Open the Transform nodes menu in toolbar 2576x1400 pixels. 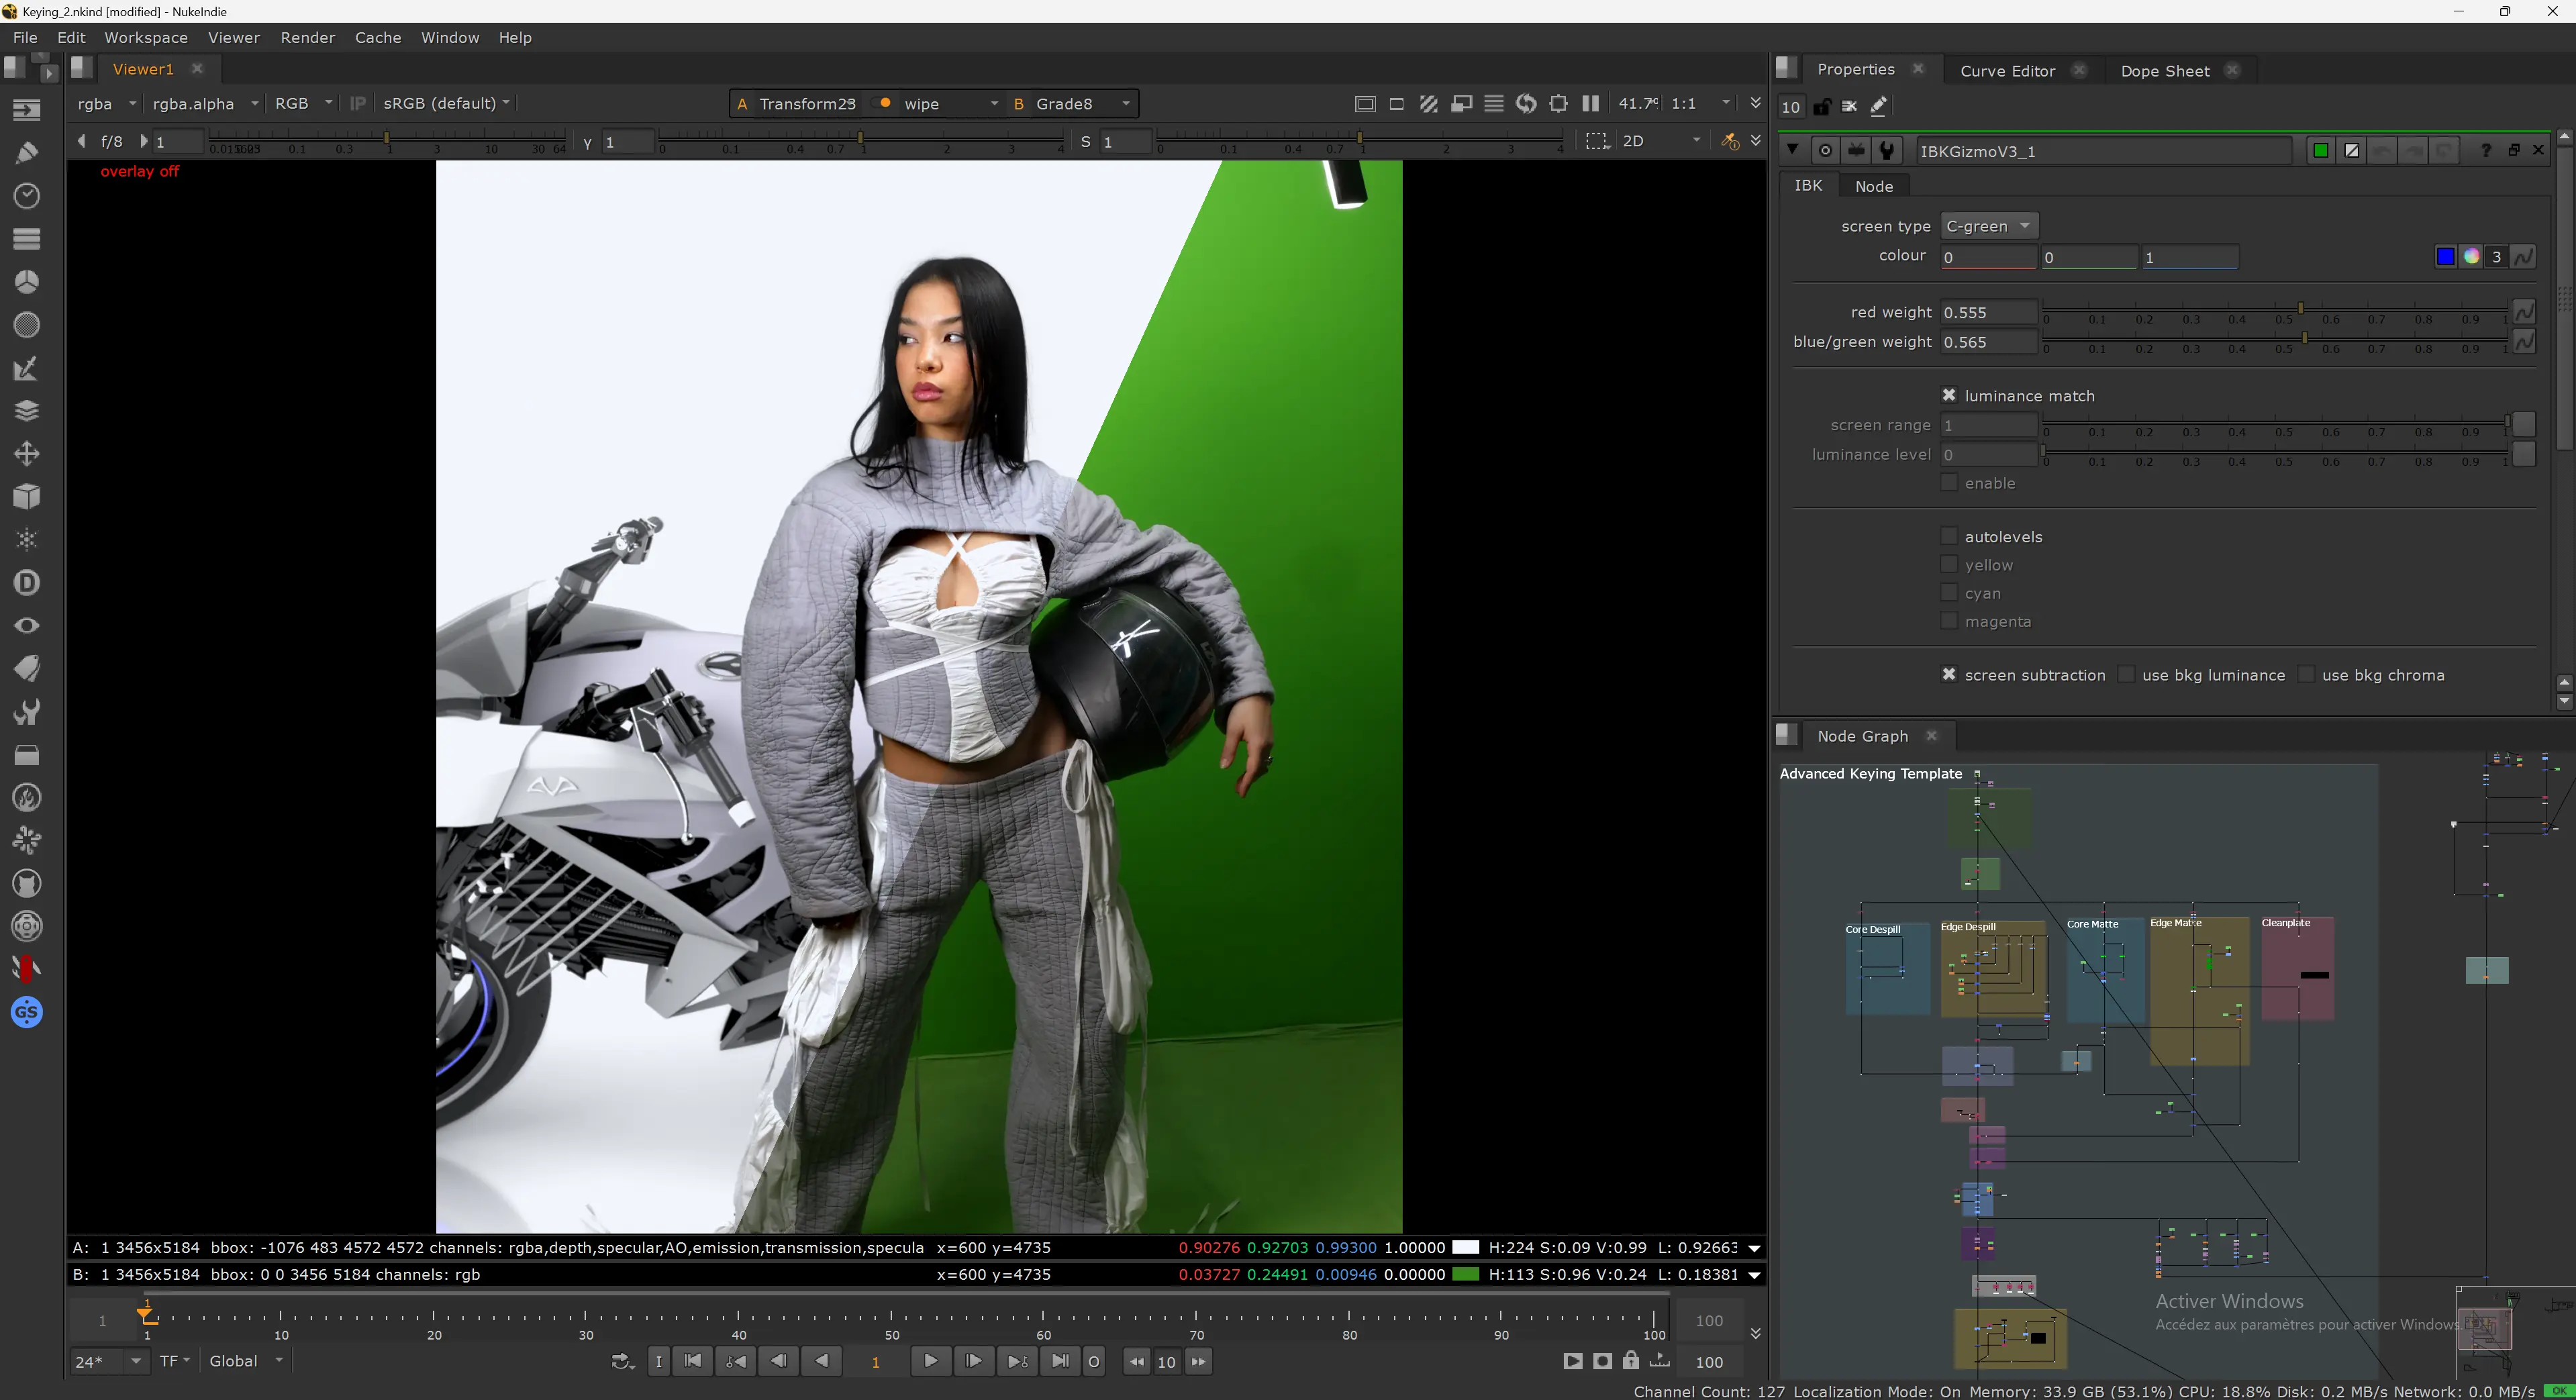coord(27,454)
